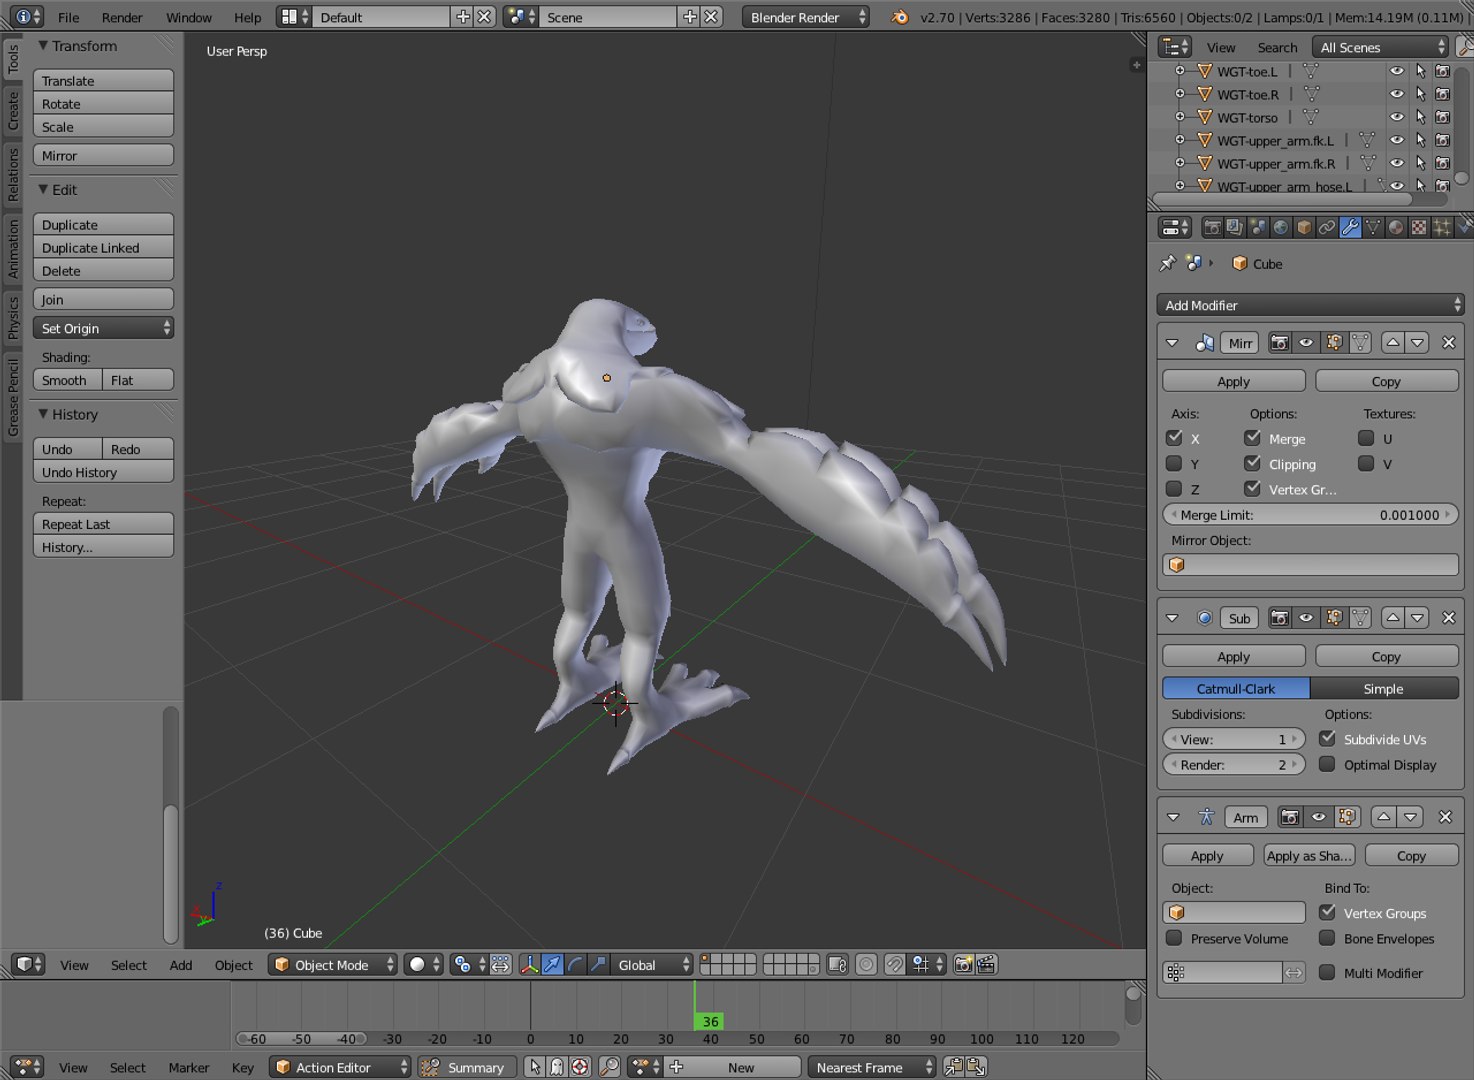Open the Add Modifier dropdown

point(1310,305)
